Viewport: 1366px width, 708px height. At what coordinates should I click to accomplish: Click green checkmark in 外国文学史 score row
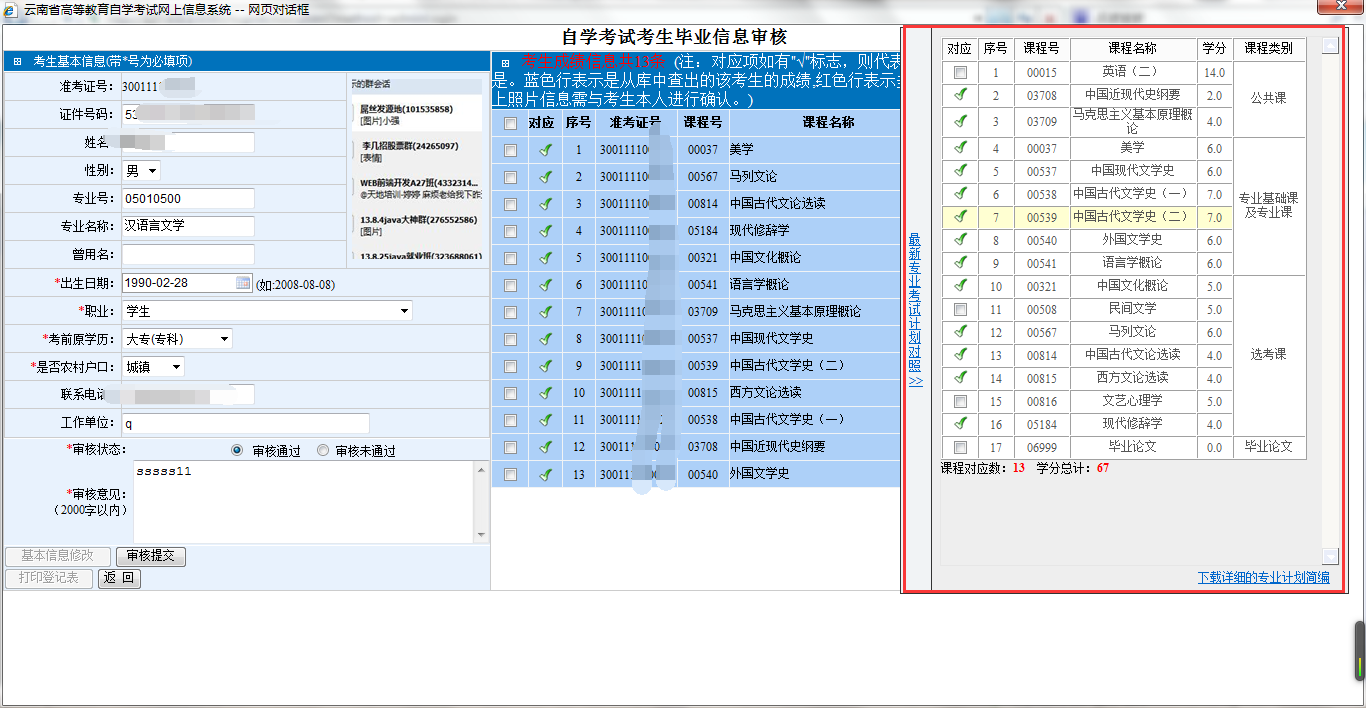[x=545, y=474]
